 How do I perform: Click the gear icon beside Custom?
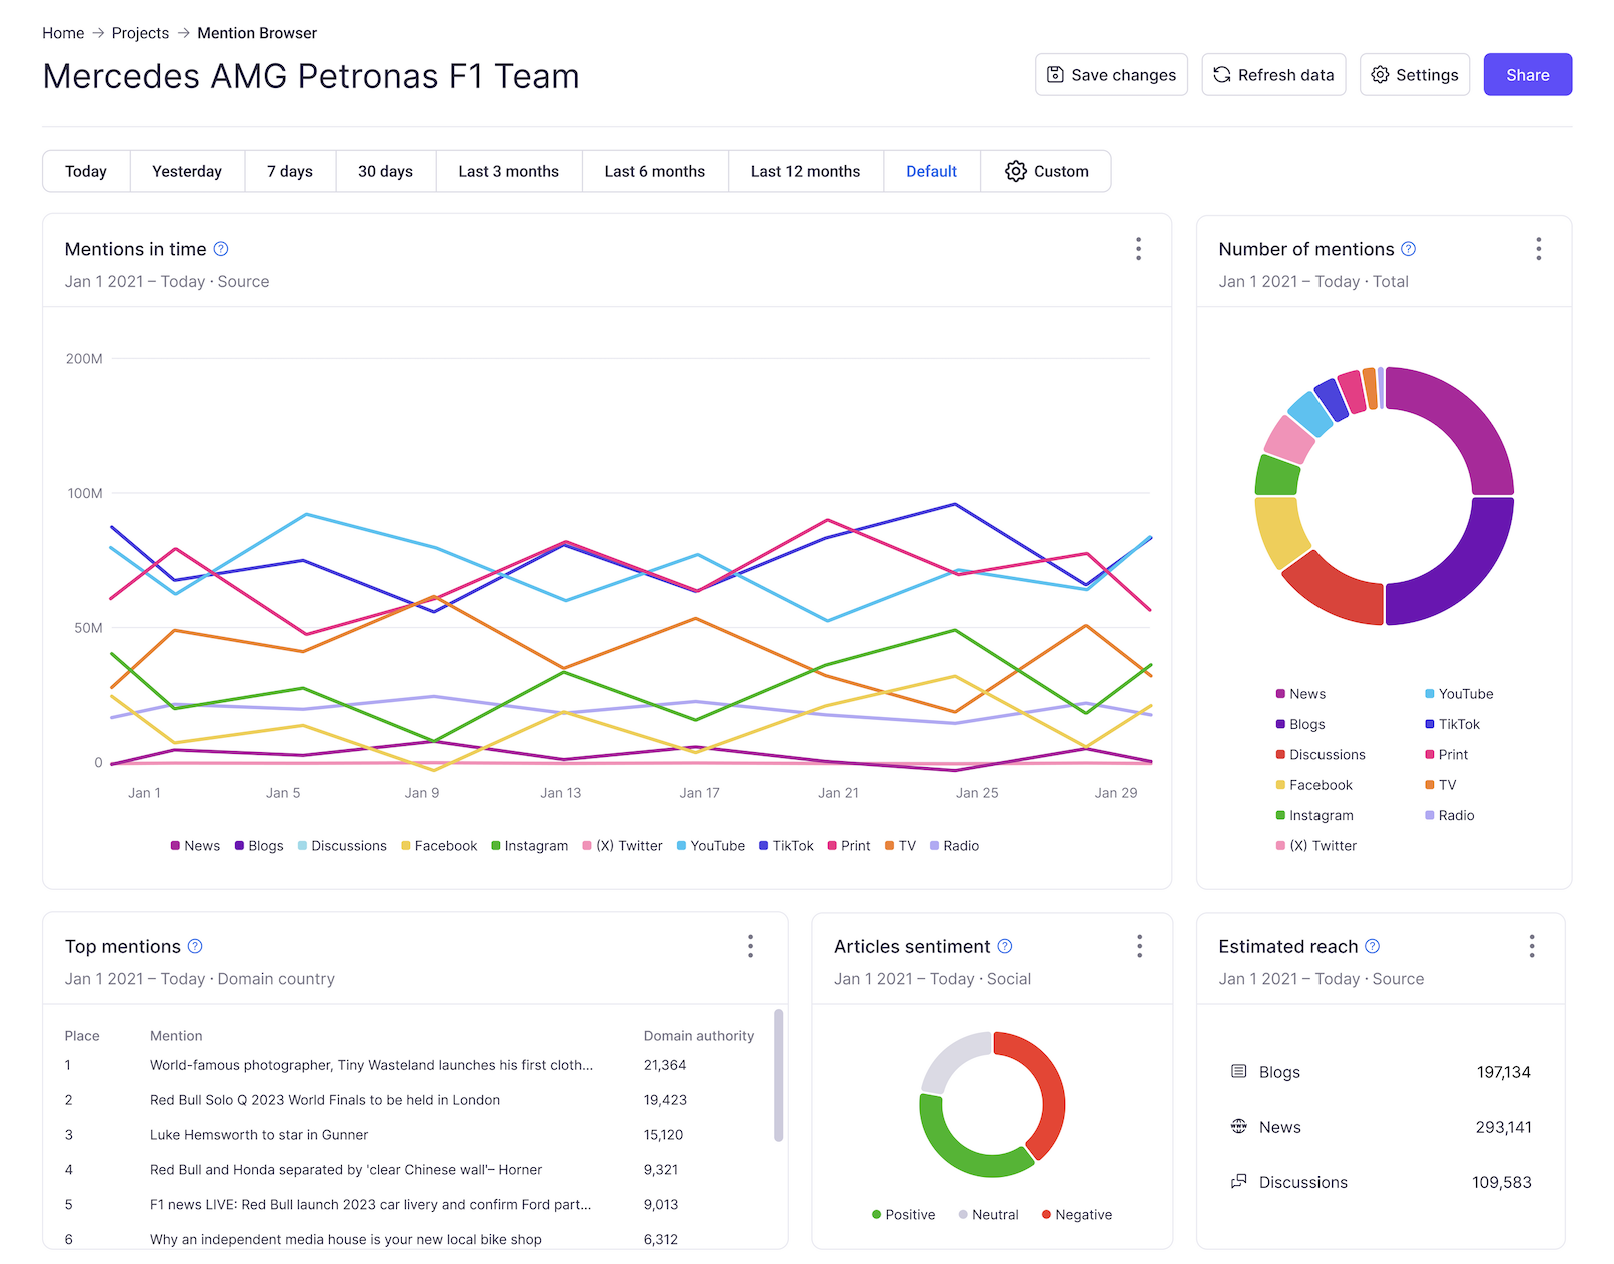click(x=1016, y=171)
